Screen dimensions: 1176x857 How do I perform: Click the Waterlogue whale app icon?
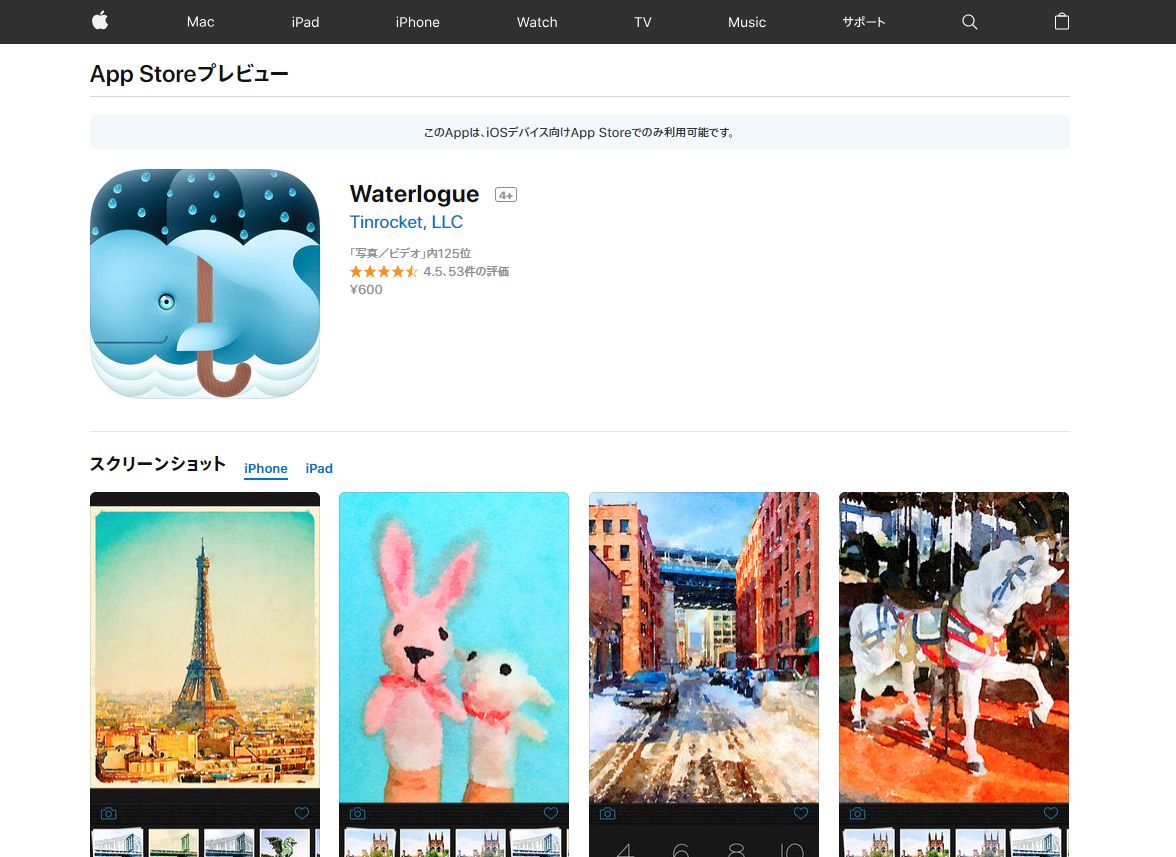[205, 284]
